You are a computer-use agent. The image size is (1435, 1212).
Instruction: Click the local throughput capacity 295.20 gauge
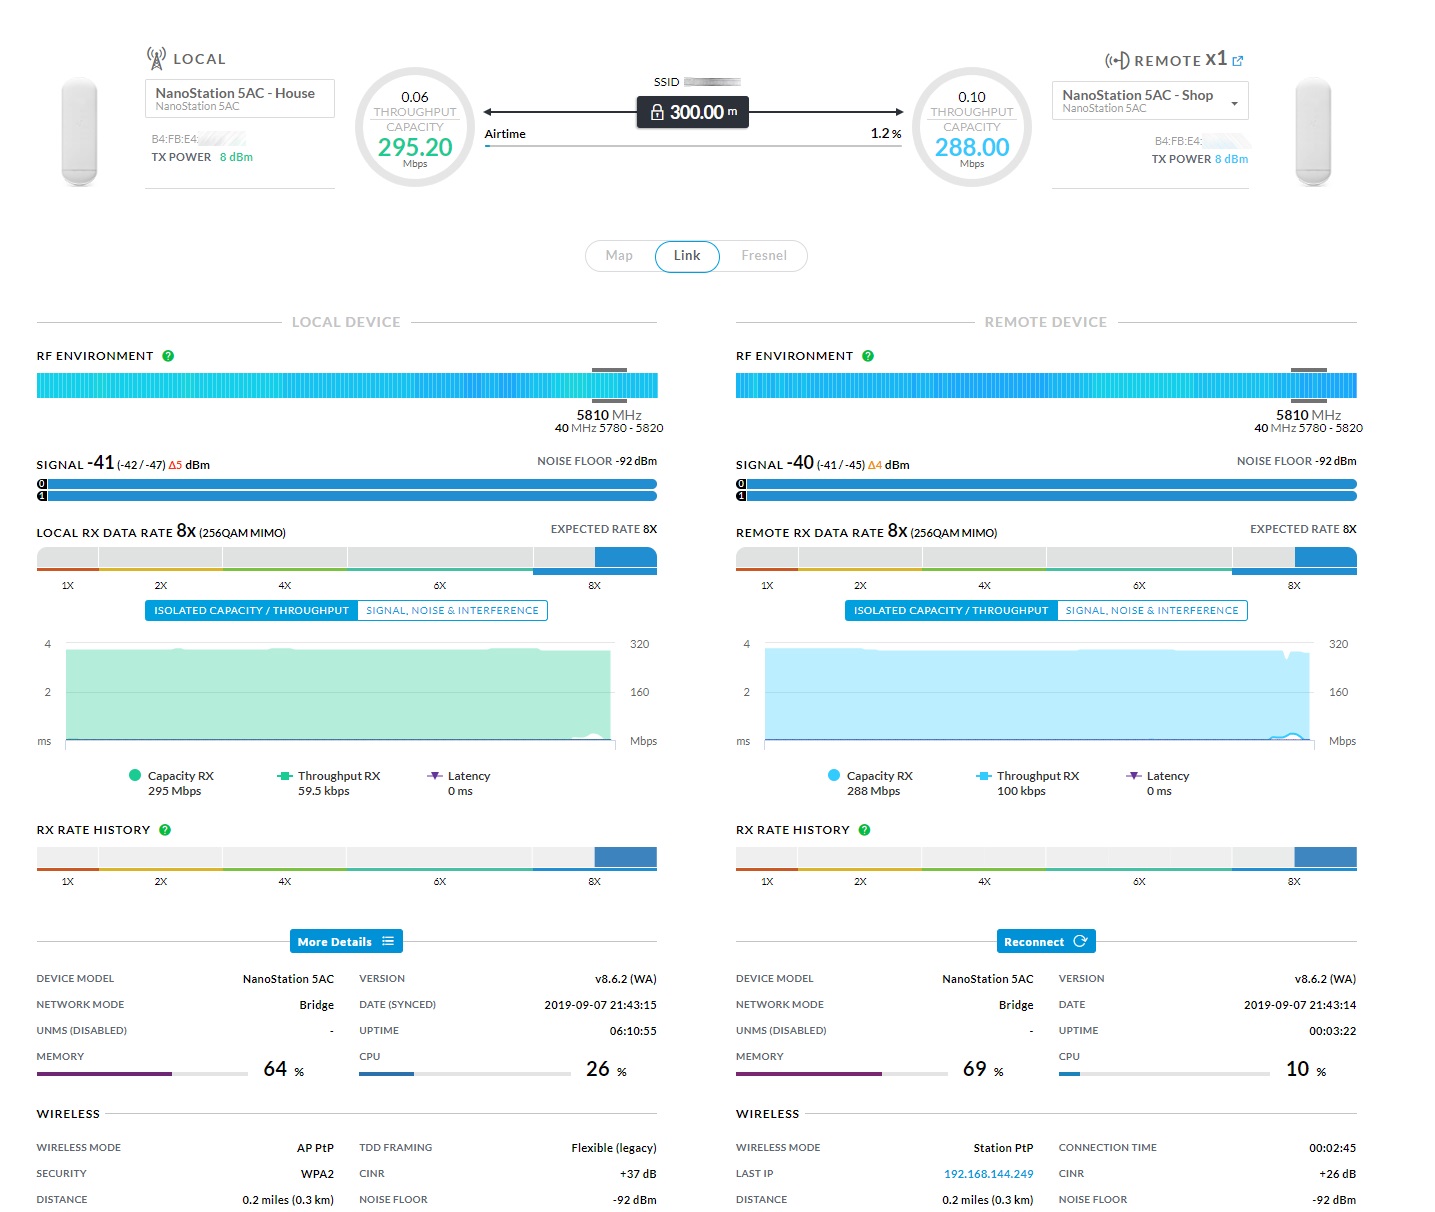(x=415, y=127)
